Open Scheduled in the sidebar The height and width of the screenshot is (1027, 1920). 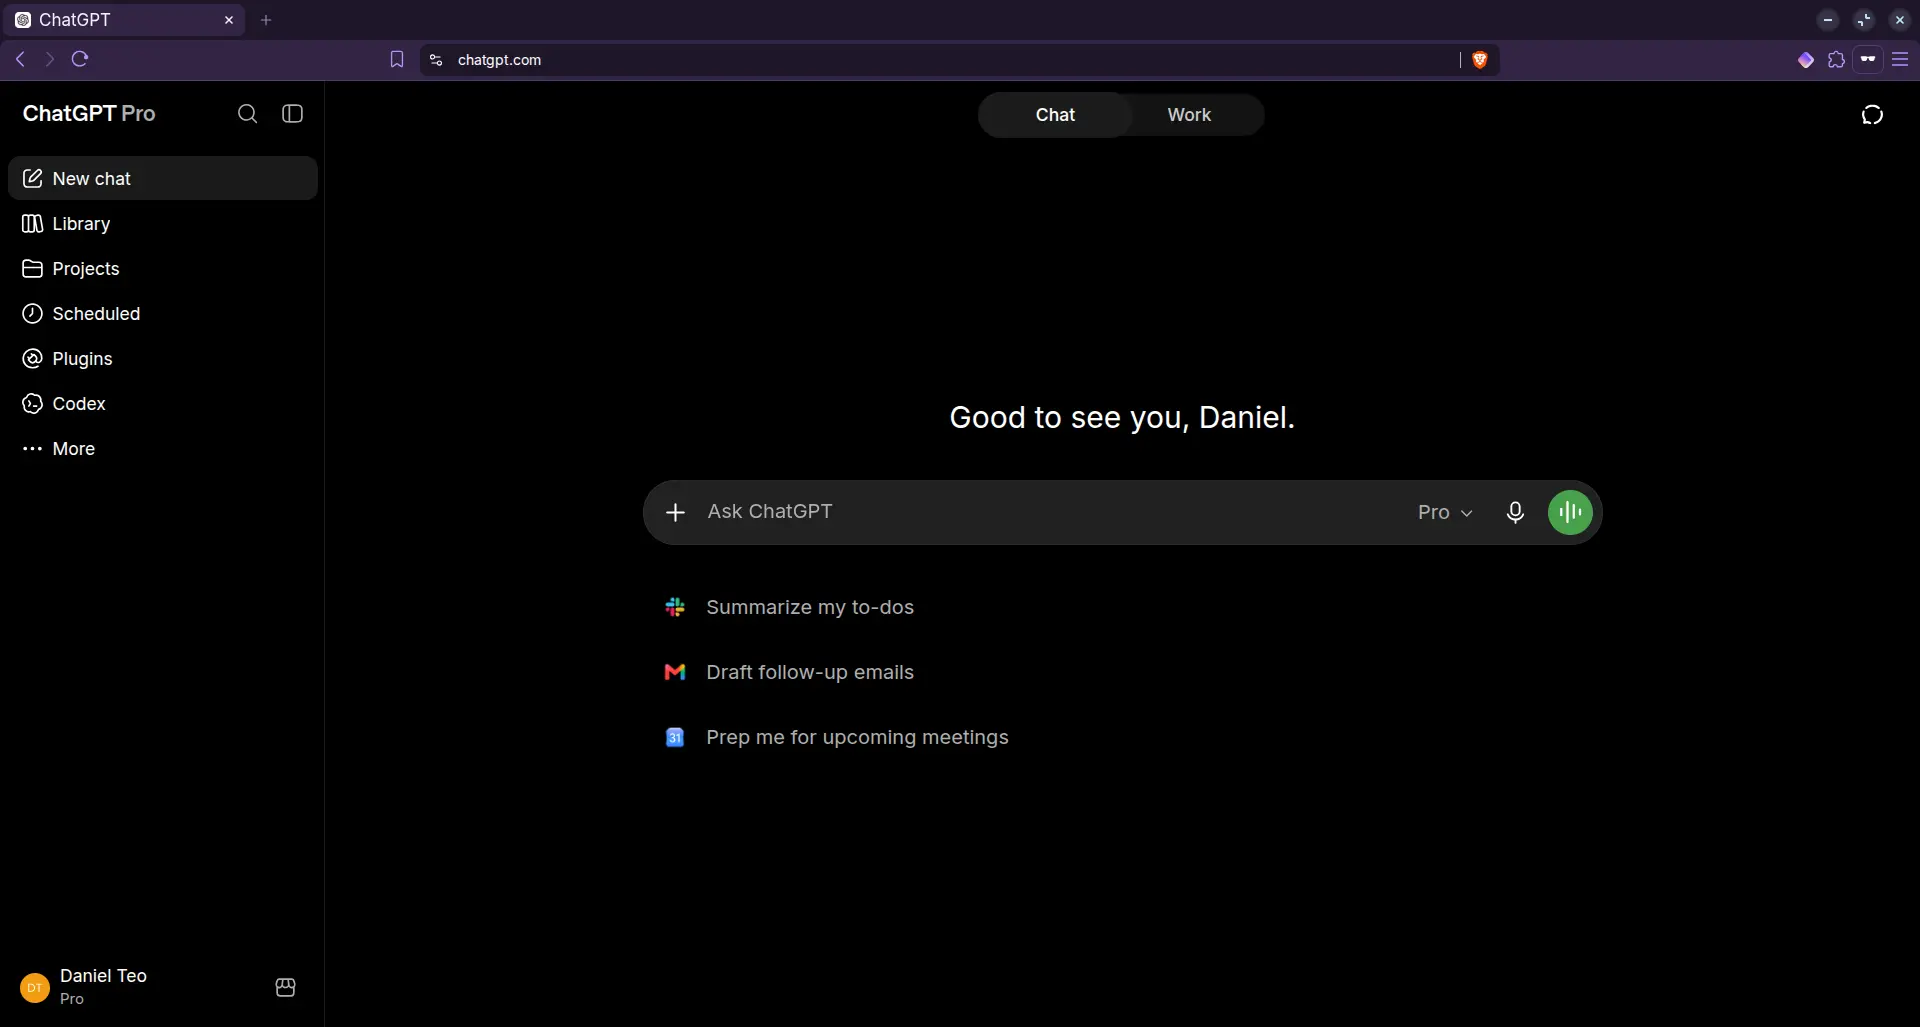pos(163,313)
